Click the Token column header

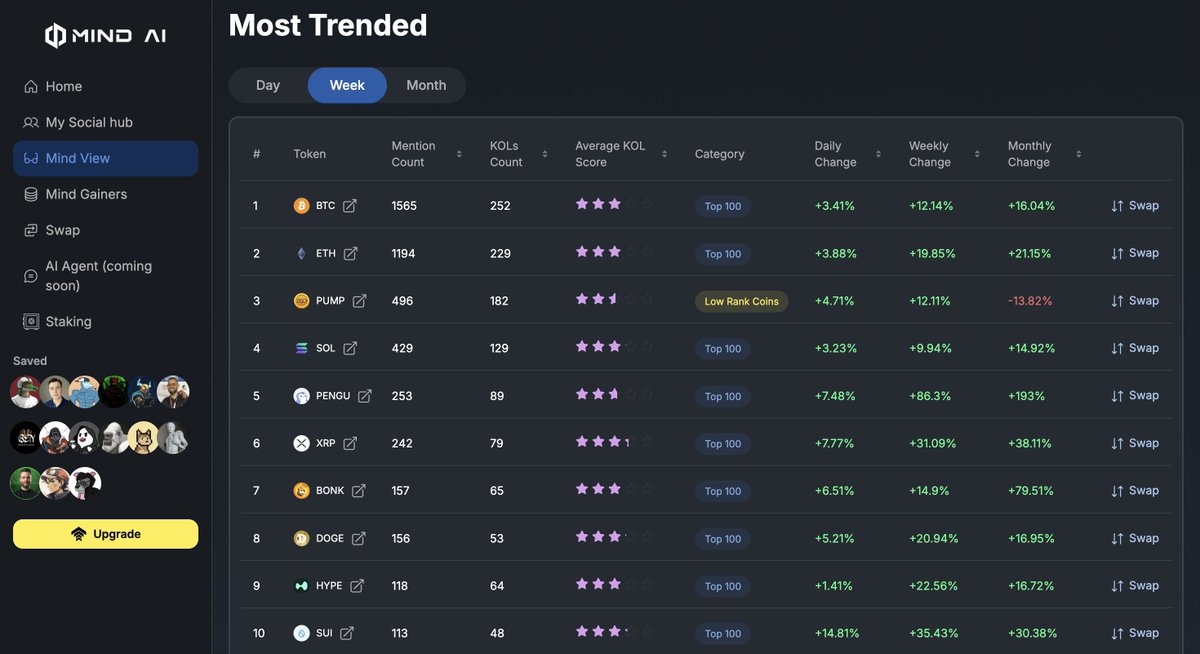coord(309,154)
